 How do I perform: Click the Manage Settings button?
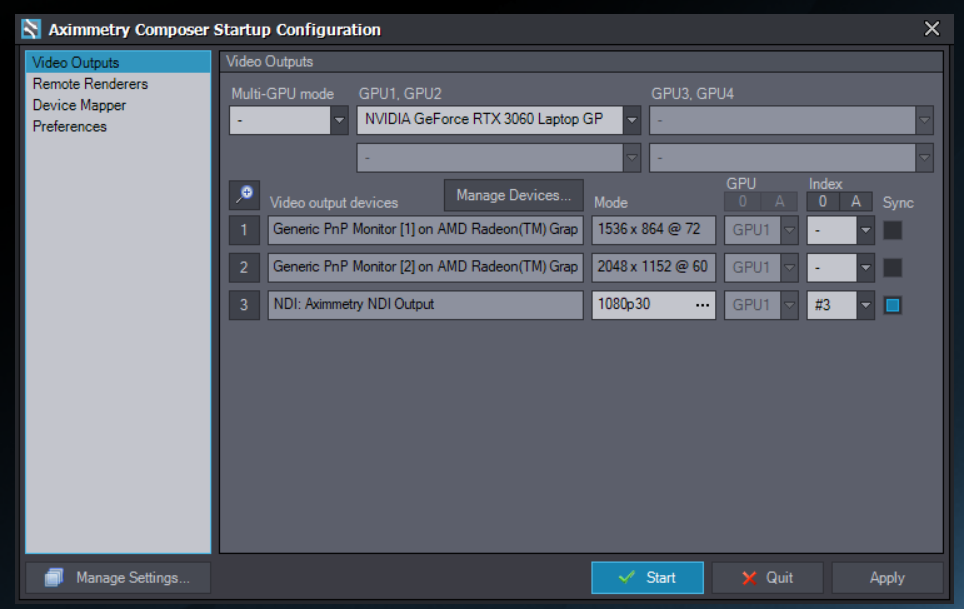tap(118, 578)
